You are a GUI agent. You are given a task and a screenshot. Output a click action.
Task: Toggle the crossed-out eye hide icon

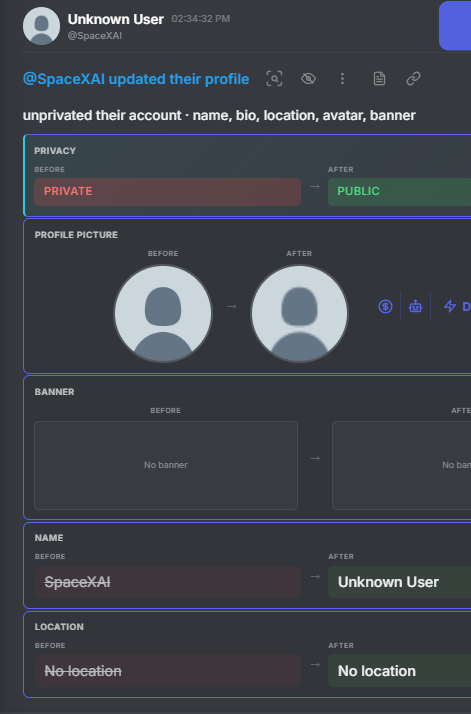(308, 79)
